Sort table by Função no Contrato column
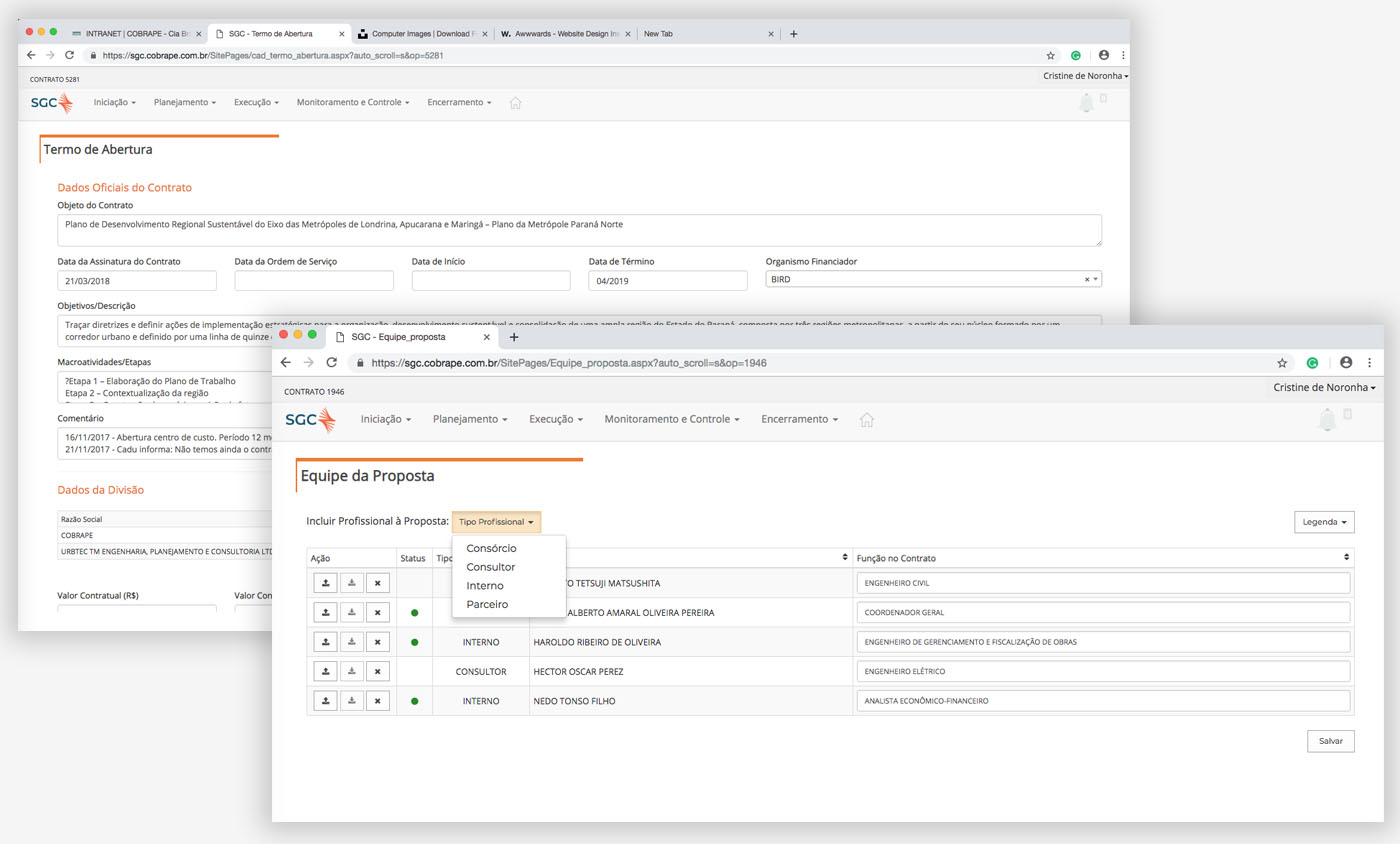1400x844 pixels. (x=1346, y=557)
